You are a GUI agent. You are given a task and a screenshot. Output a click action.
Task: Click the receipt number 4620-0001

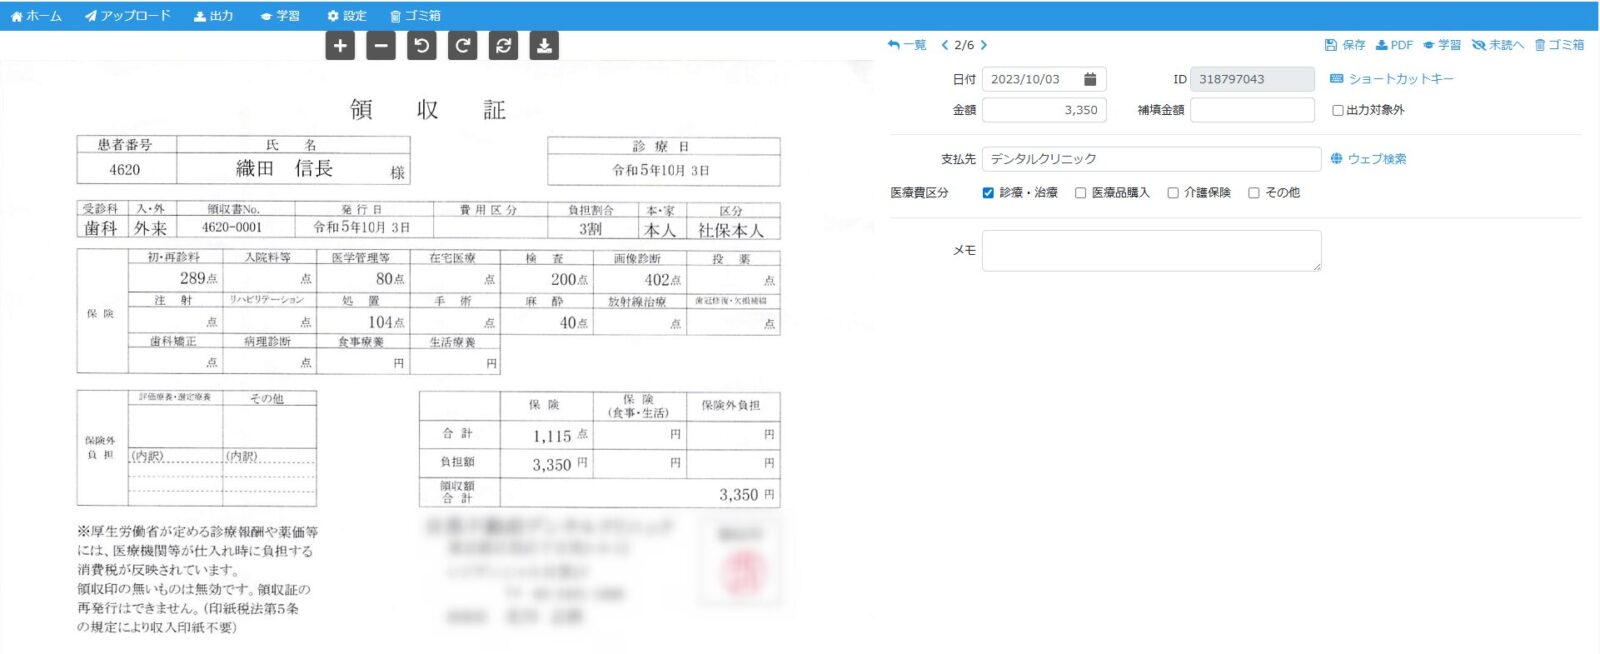[x=232, y=228]
